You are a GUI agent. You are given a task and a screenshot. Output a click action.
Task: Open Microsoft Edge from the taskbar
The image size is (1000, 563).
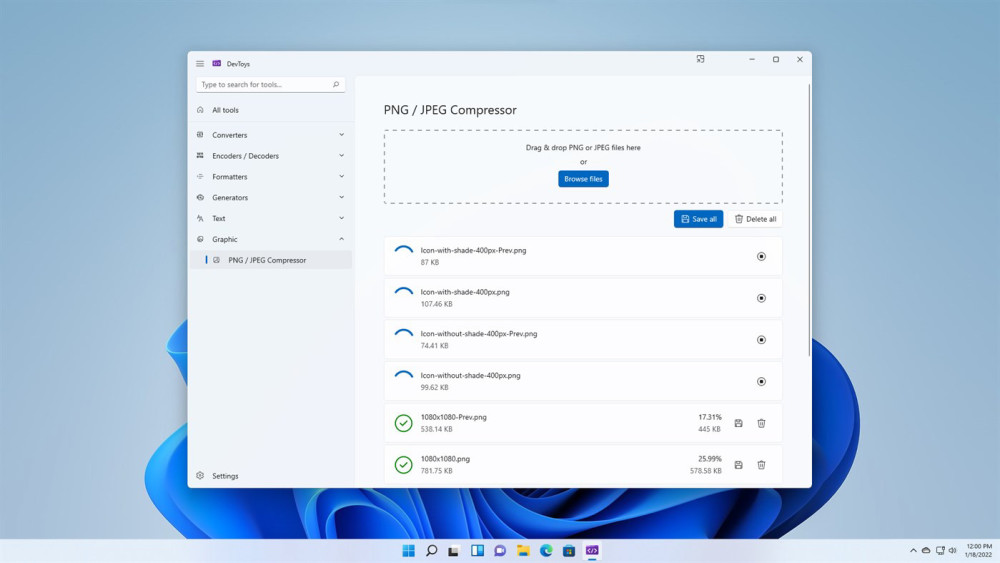pyautogui.click(x=546, y=550)
